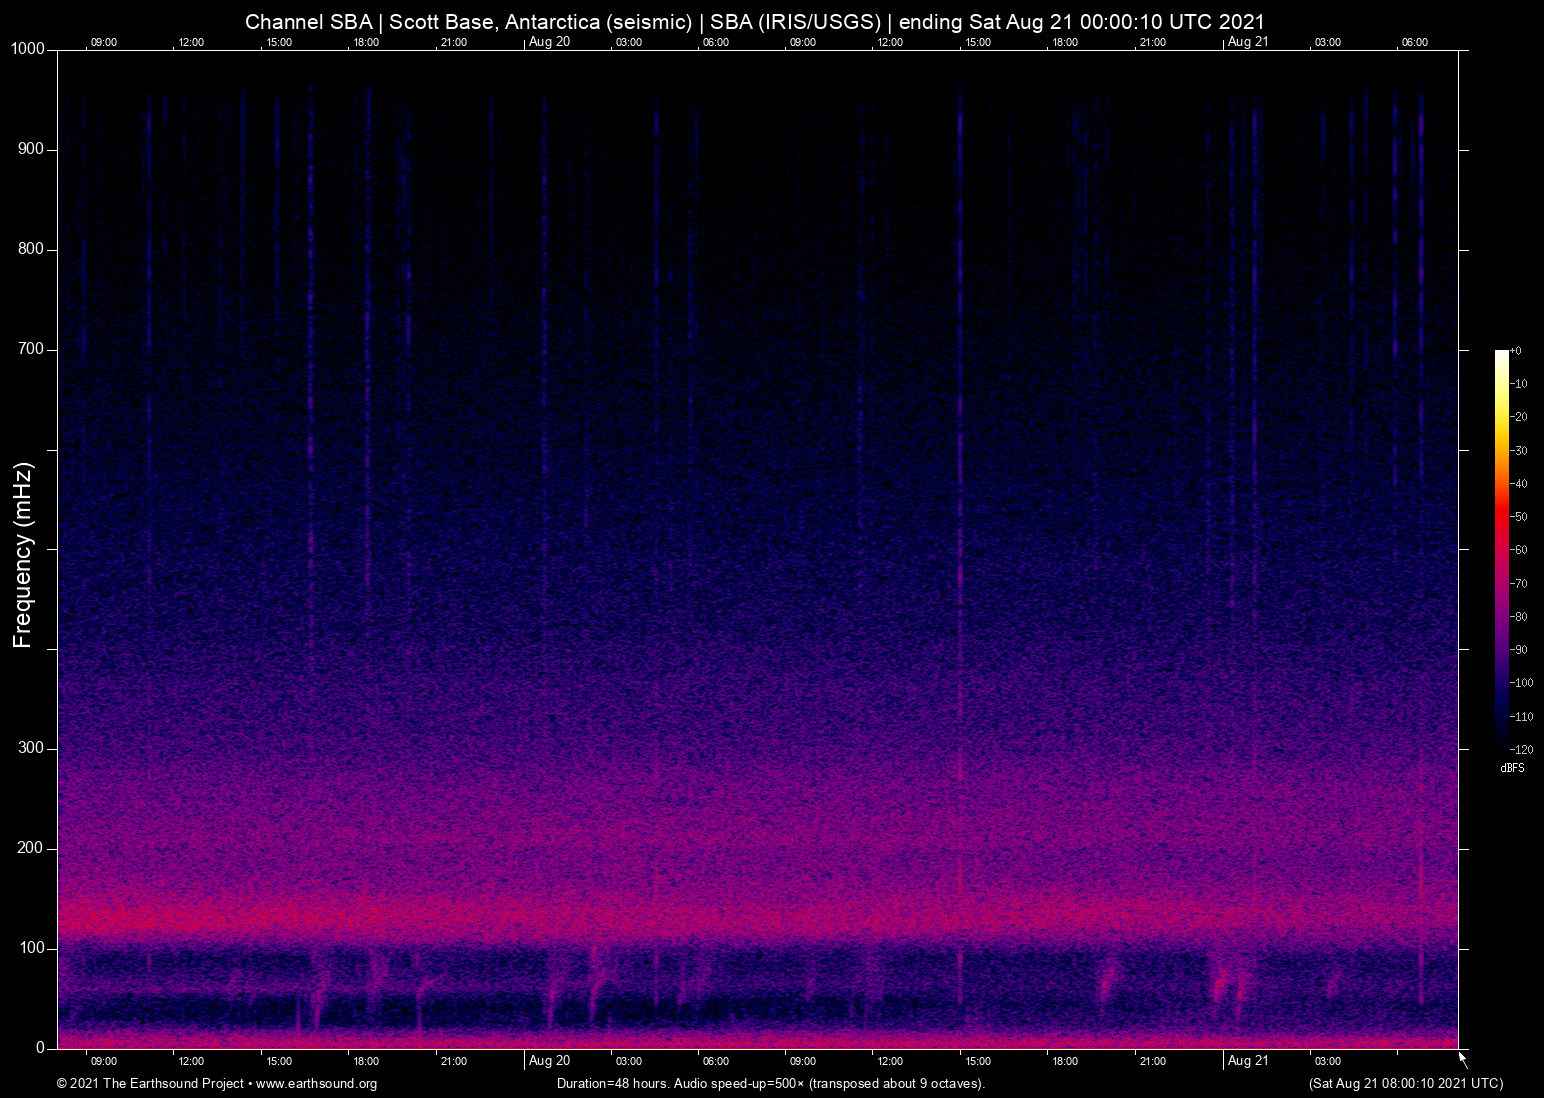The width and height of the screenshot is (1544, 1098).
Task: Click the cursor arrow near the bottom axis
Action: click(1461, 1056)
